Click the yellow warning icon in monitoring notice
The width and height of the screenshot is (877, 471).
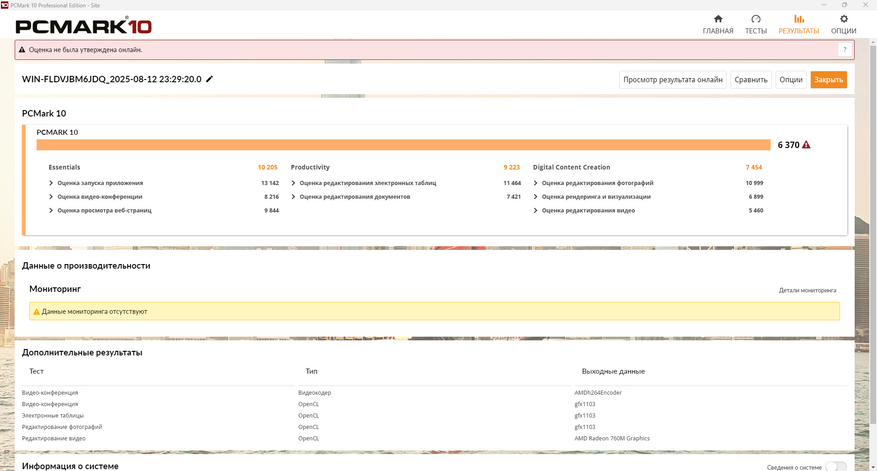click(x=36, y=312)
